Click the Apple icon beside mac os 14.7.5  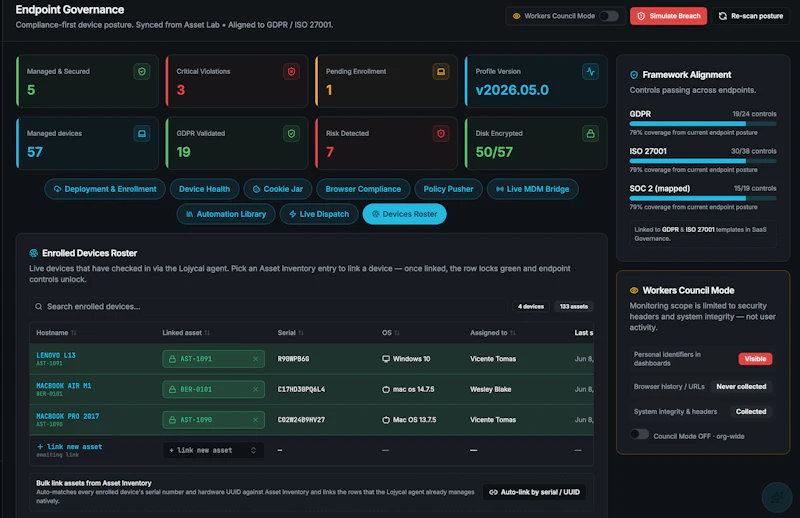tap(386, 389)
